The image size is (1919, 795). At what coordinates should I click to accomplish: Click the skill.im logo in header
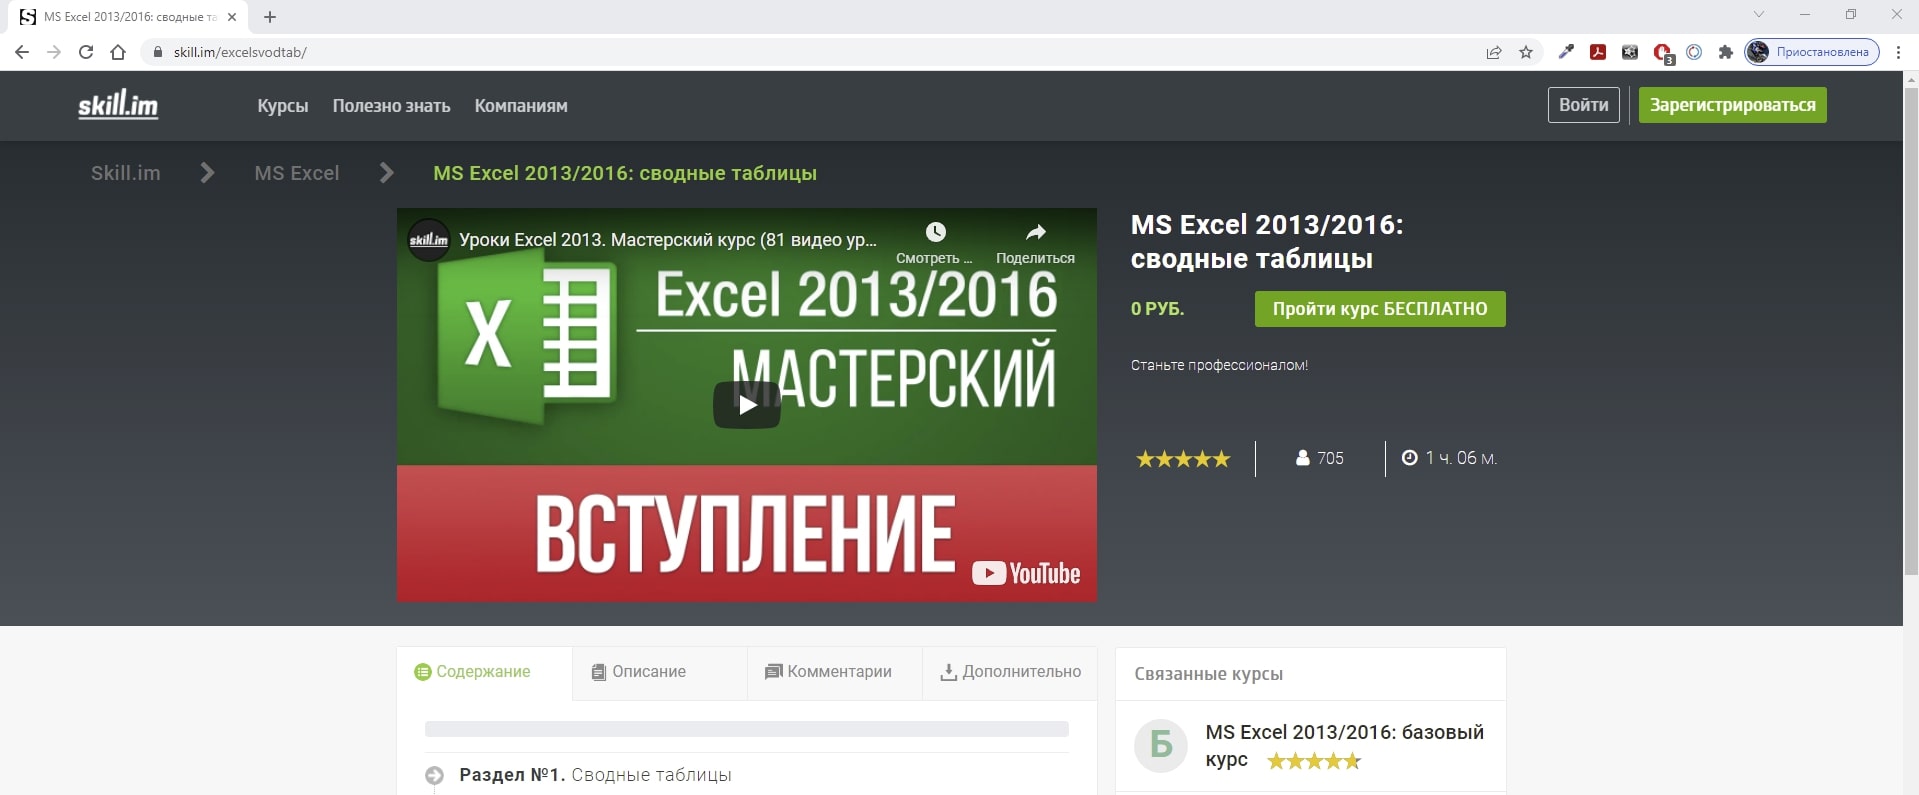point(118,104)
